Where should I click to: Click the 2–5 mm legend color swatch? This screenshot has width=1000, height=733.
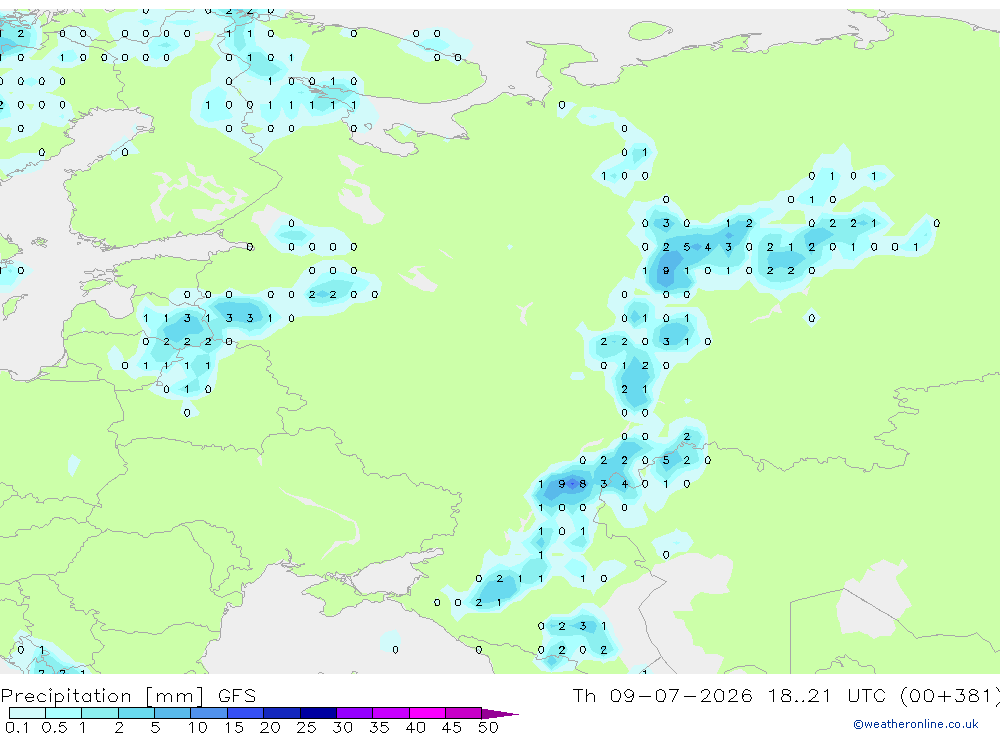tap(136, 713)
